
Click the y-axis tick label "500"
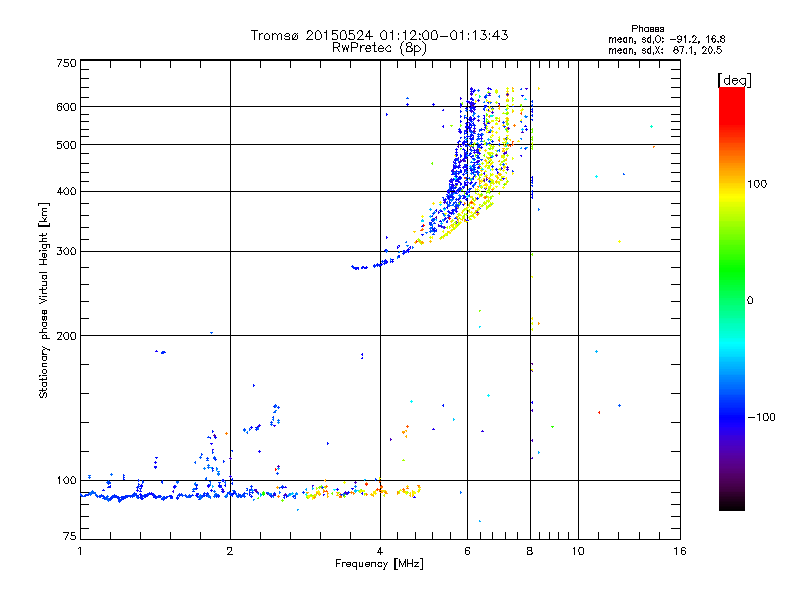pyautogui.click(x=66, y=145)
